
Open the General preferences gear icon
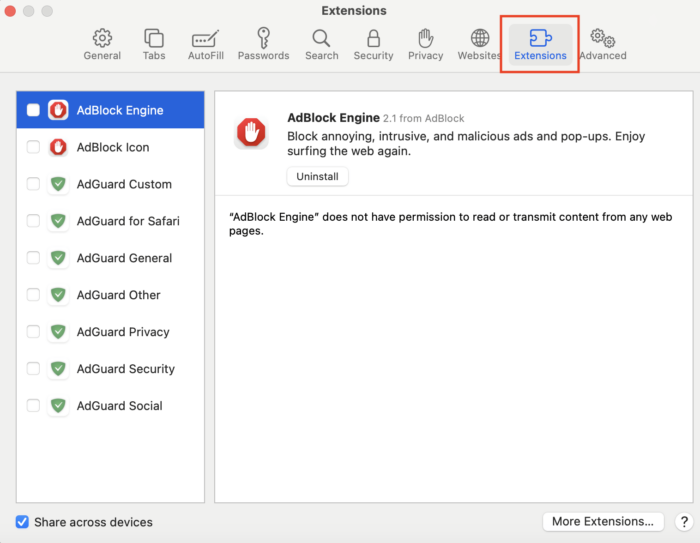[102, 38]
